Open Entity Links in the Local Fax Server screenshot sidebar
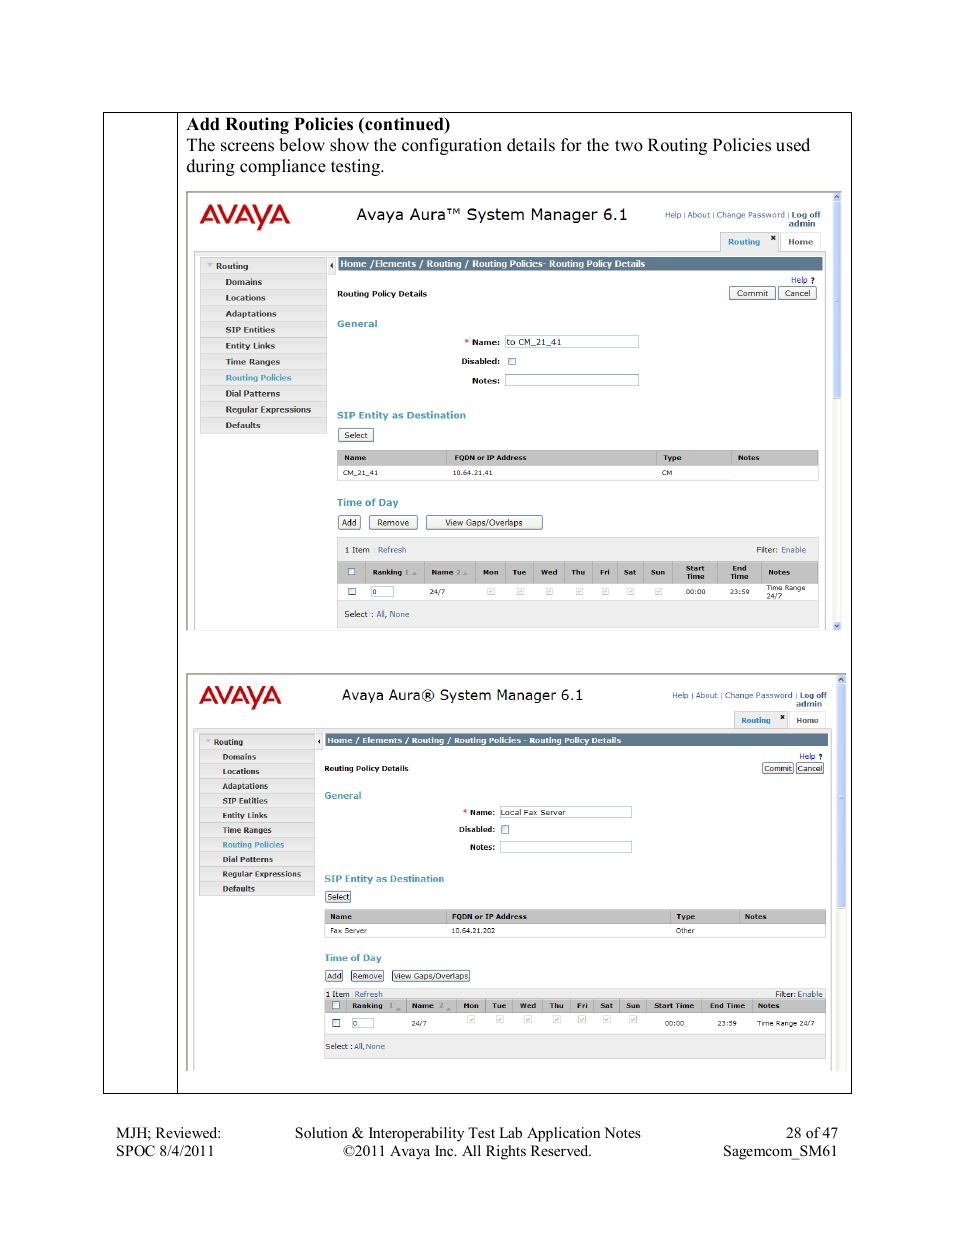954x1235 pixels. click(x=245, y=815)
